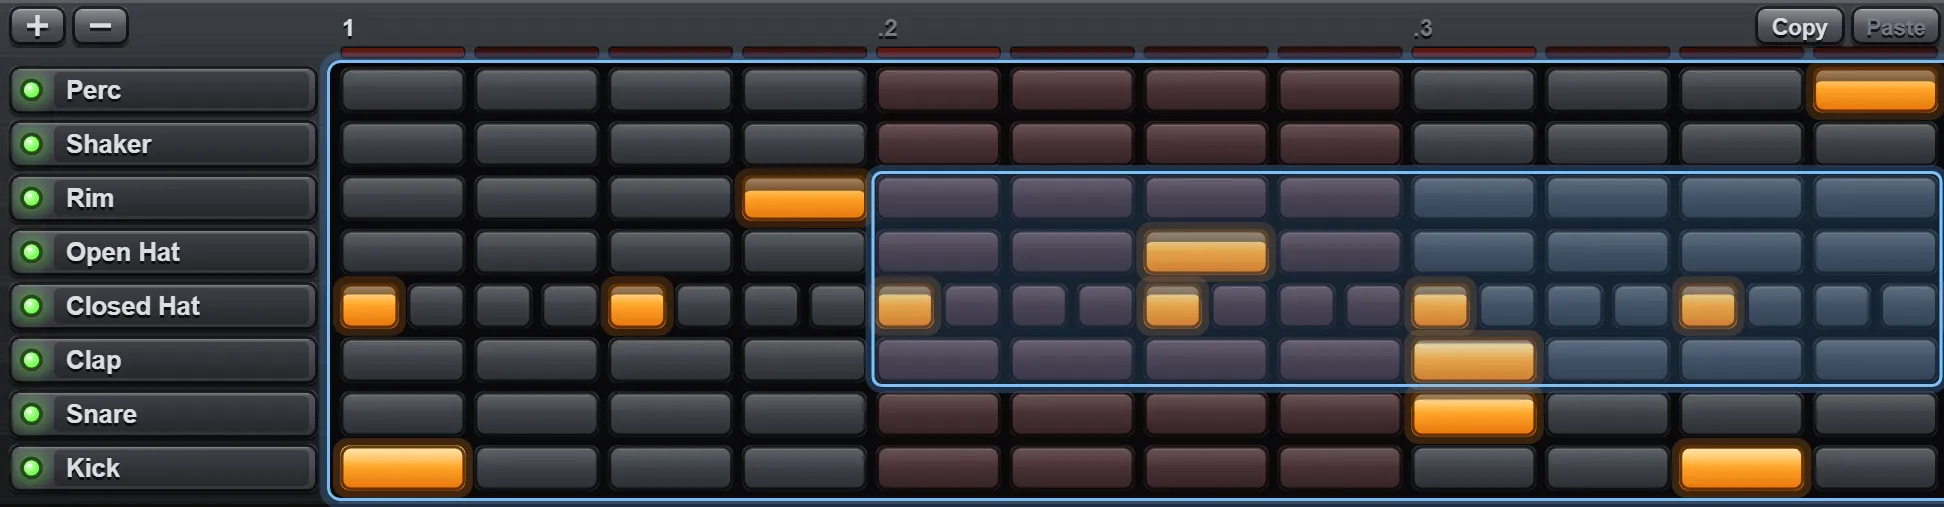Enable Kick step on beat 2 downbeat
This screenshot has width=1944, height=507.
(938, 468)
